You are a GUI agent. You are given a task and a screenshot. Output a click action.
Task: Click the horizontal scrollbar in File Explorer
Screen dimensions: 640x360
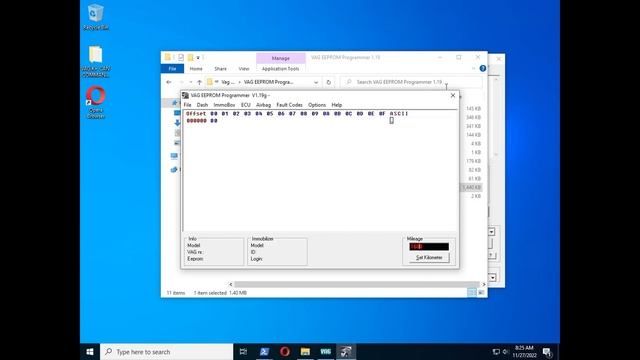[x=357, y=284]
